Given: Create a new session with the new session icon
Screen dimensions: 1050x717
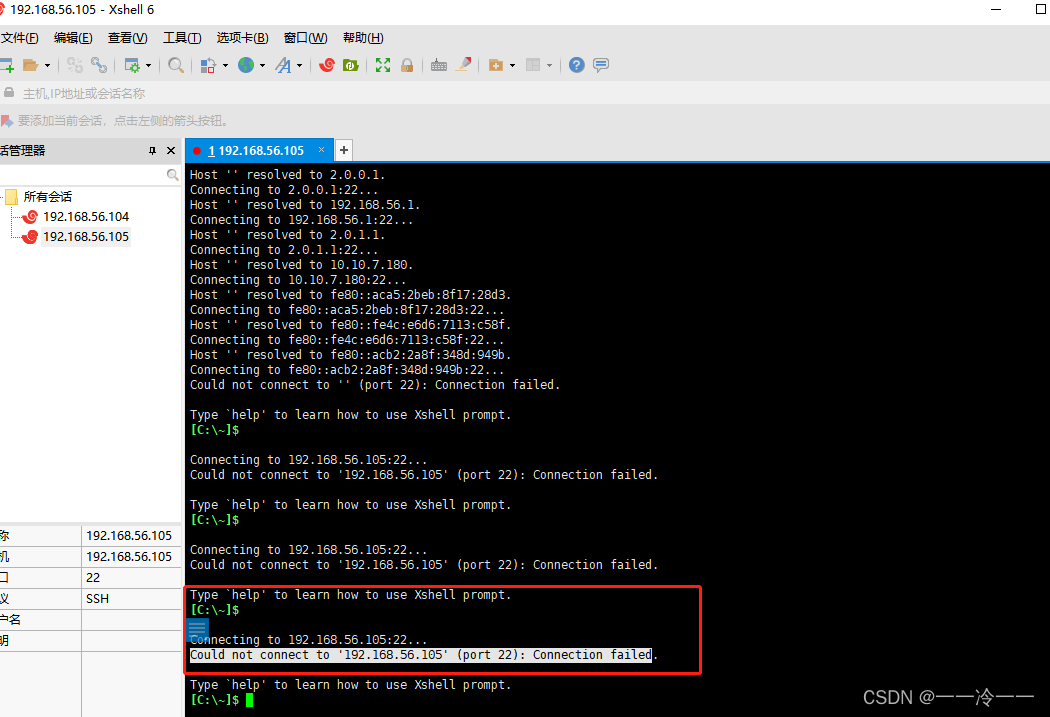Looking at the screenshot, I should point(7,64).
